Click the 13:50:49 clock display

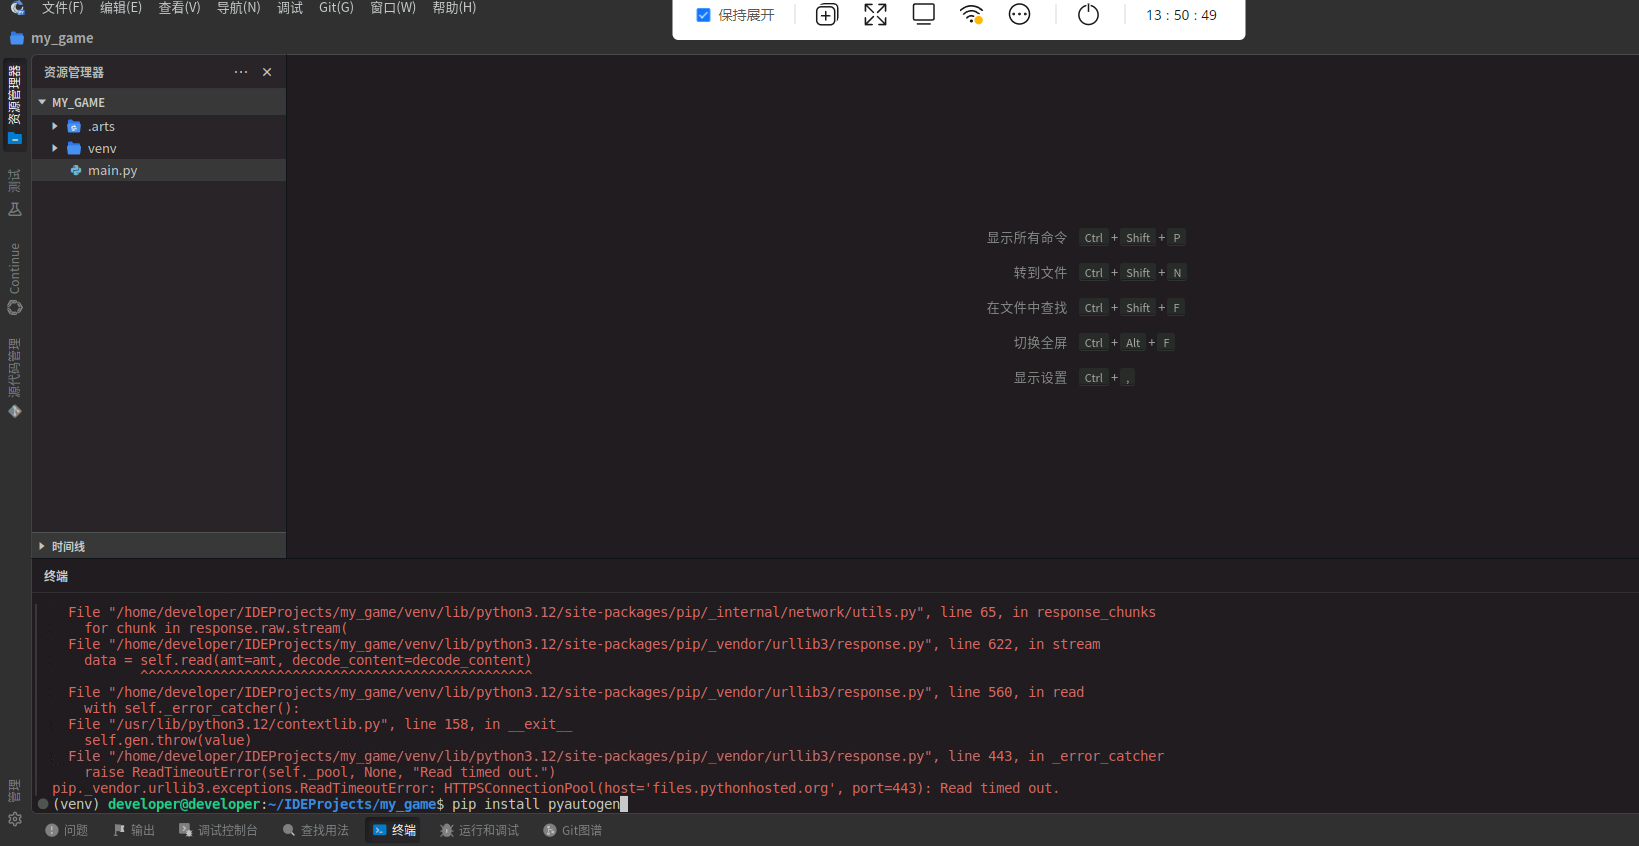point(1181,15)
